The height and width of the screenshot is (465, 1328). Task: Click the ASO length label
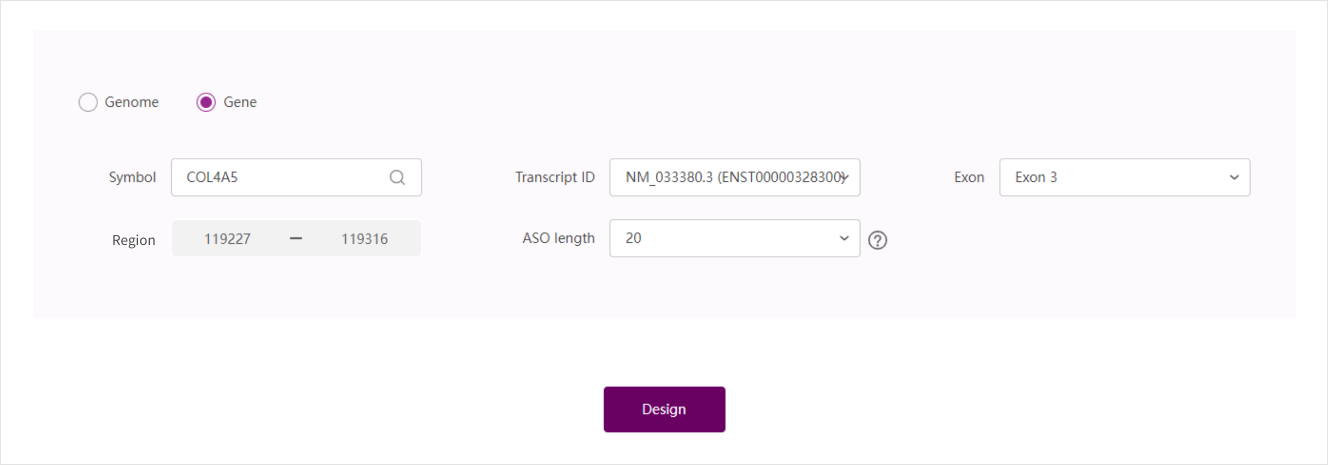coord(558,238)
